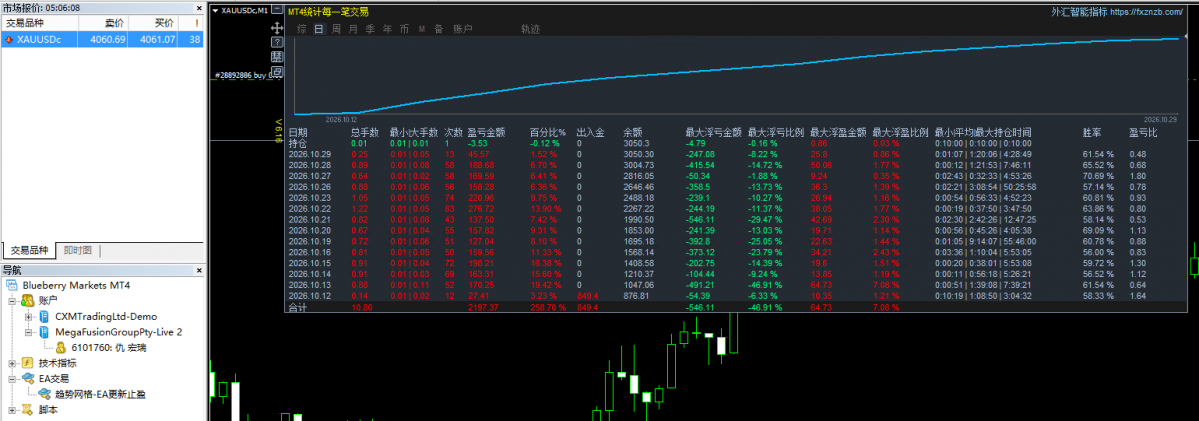Click the overlapping windows icon on the chart
The image size is (1199, 421).
point(277,71)
